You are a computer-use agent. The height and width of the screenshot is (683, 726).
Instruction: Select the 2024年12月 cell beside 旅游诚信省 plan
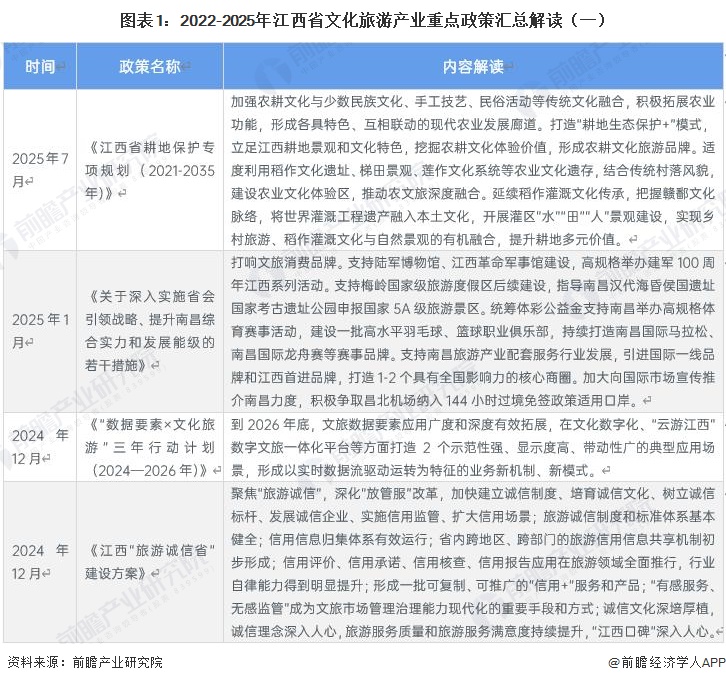(41, 562)
